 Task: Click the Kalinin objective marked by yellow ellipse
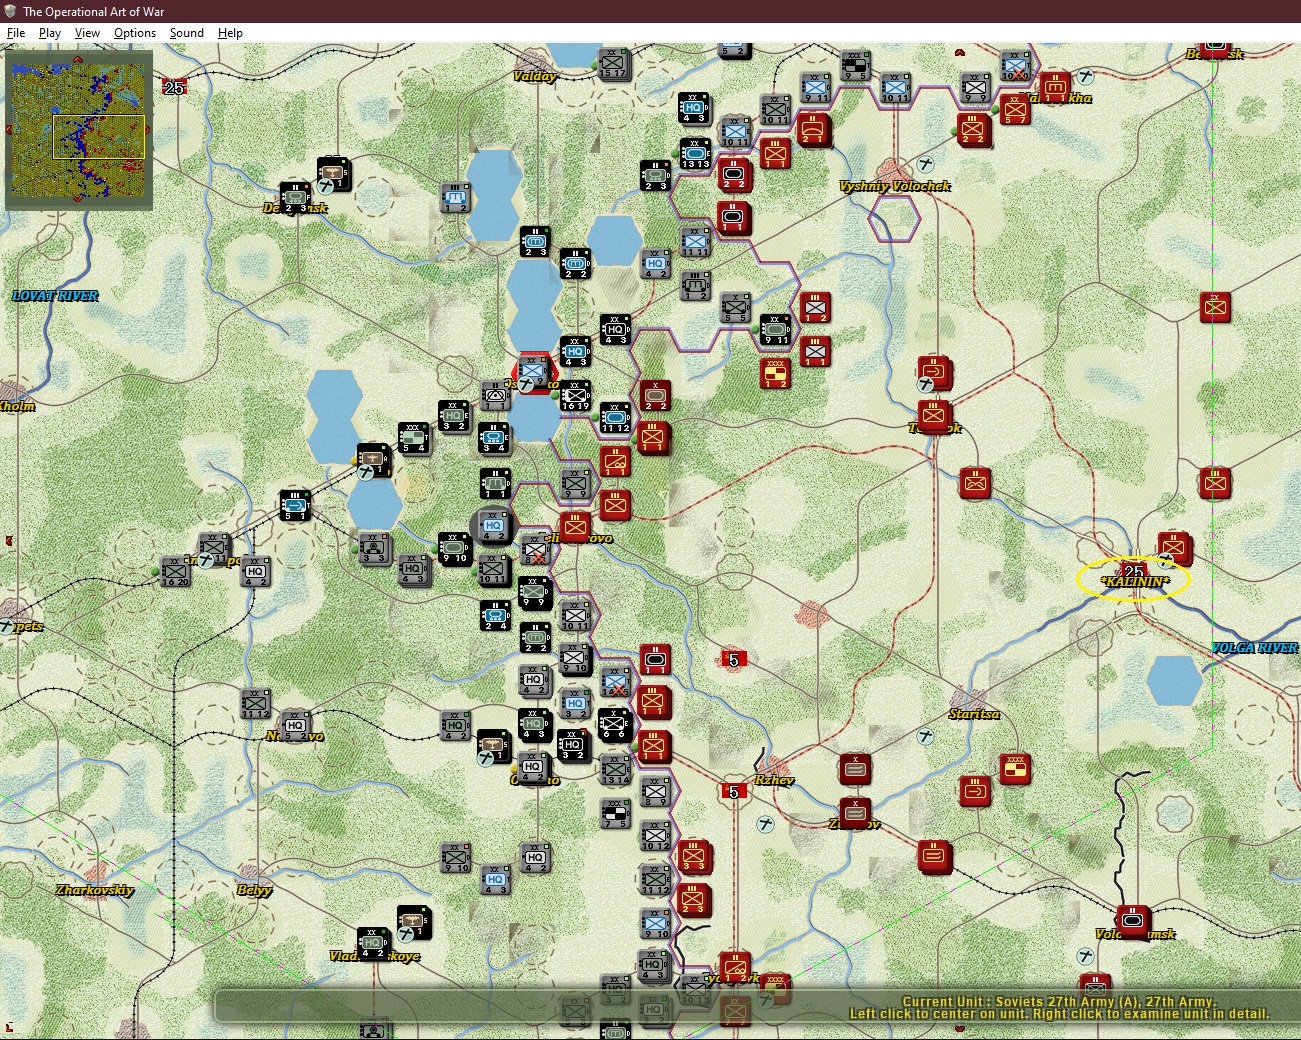(x=1134, y=580)
